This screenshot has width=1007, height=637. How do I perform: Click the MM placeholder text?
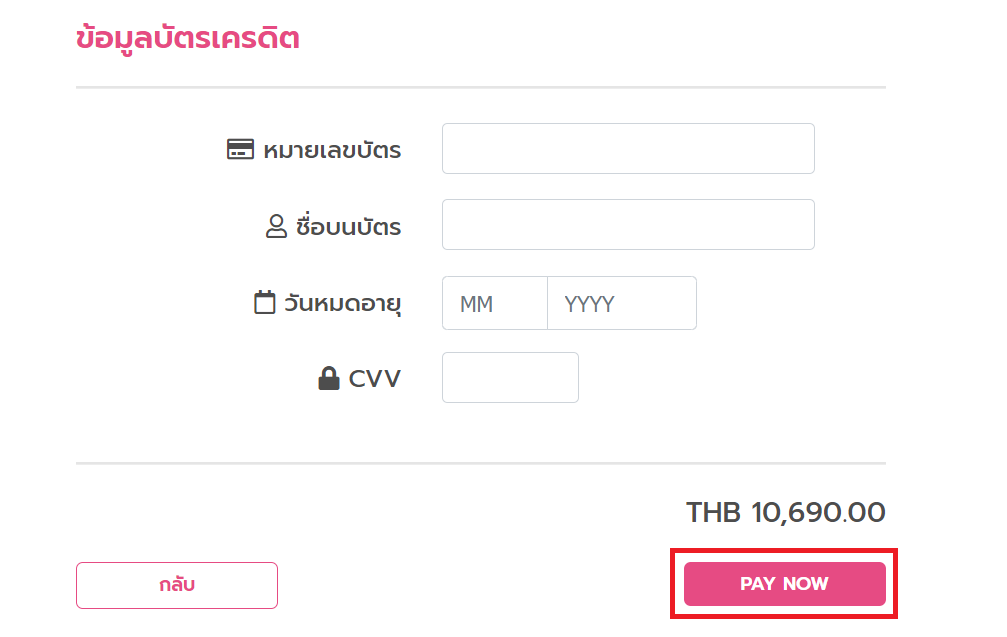[477, 304]
